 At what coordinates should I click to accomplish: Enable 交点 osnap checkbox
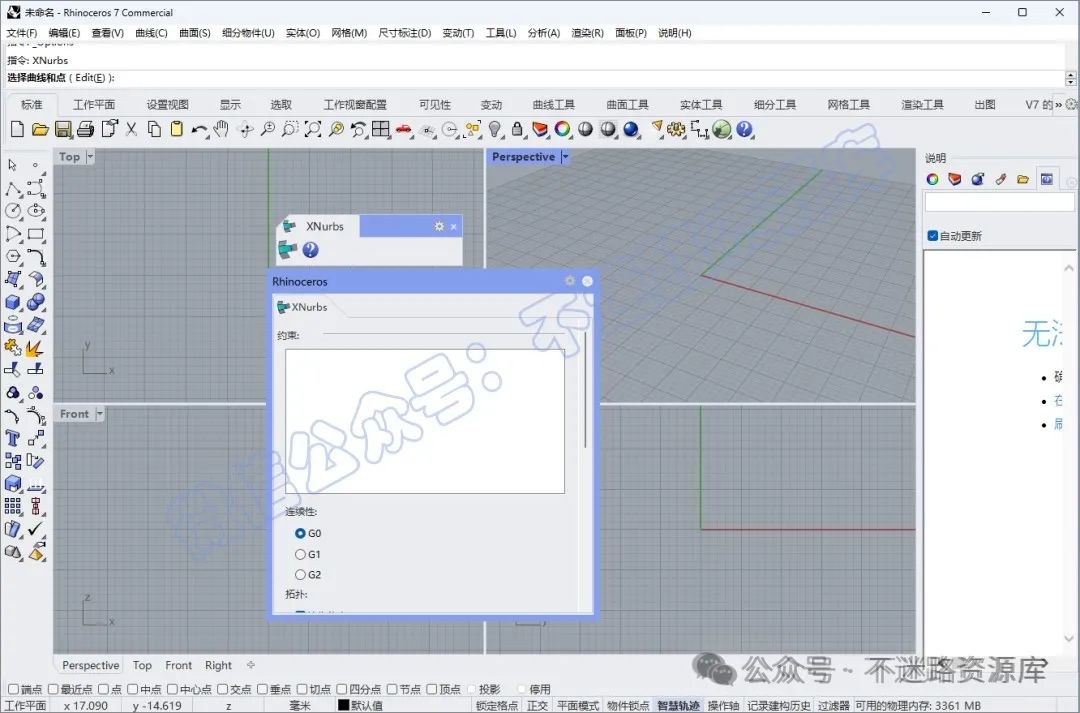(222, 689)
